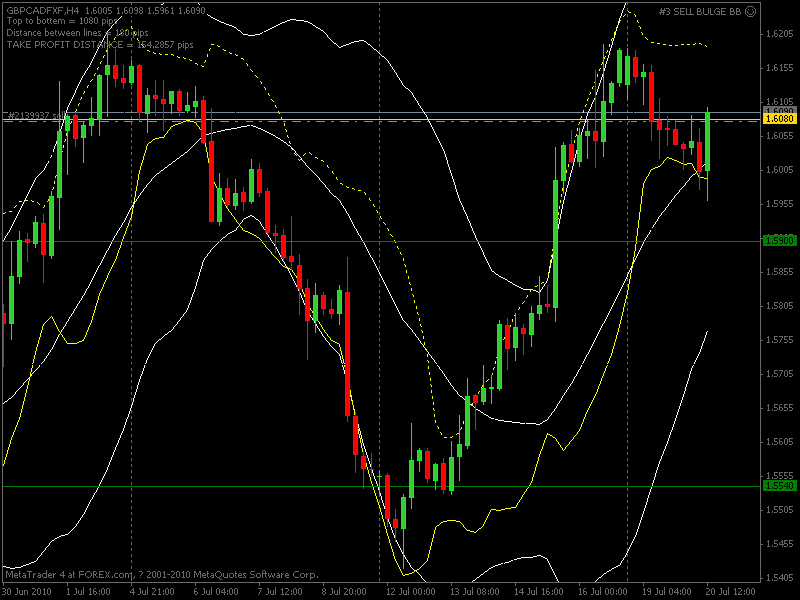Click the '12 Jul 00:00' time axis label

411,592
